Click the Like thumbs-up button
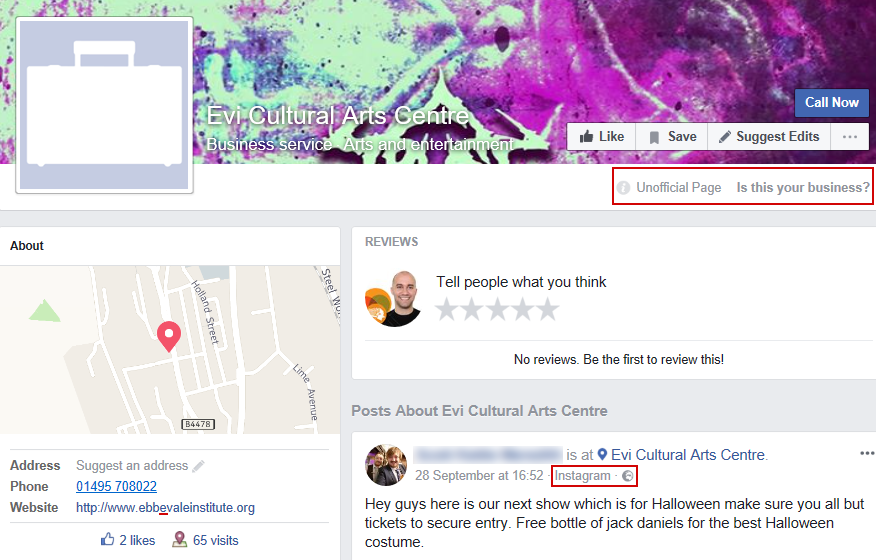 click(x=602, y=136)
